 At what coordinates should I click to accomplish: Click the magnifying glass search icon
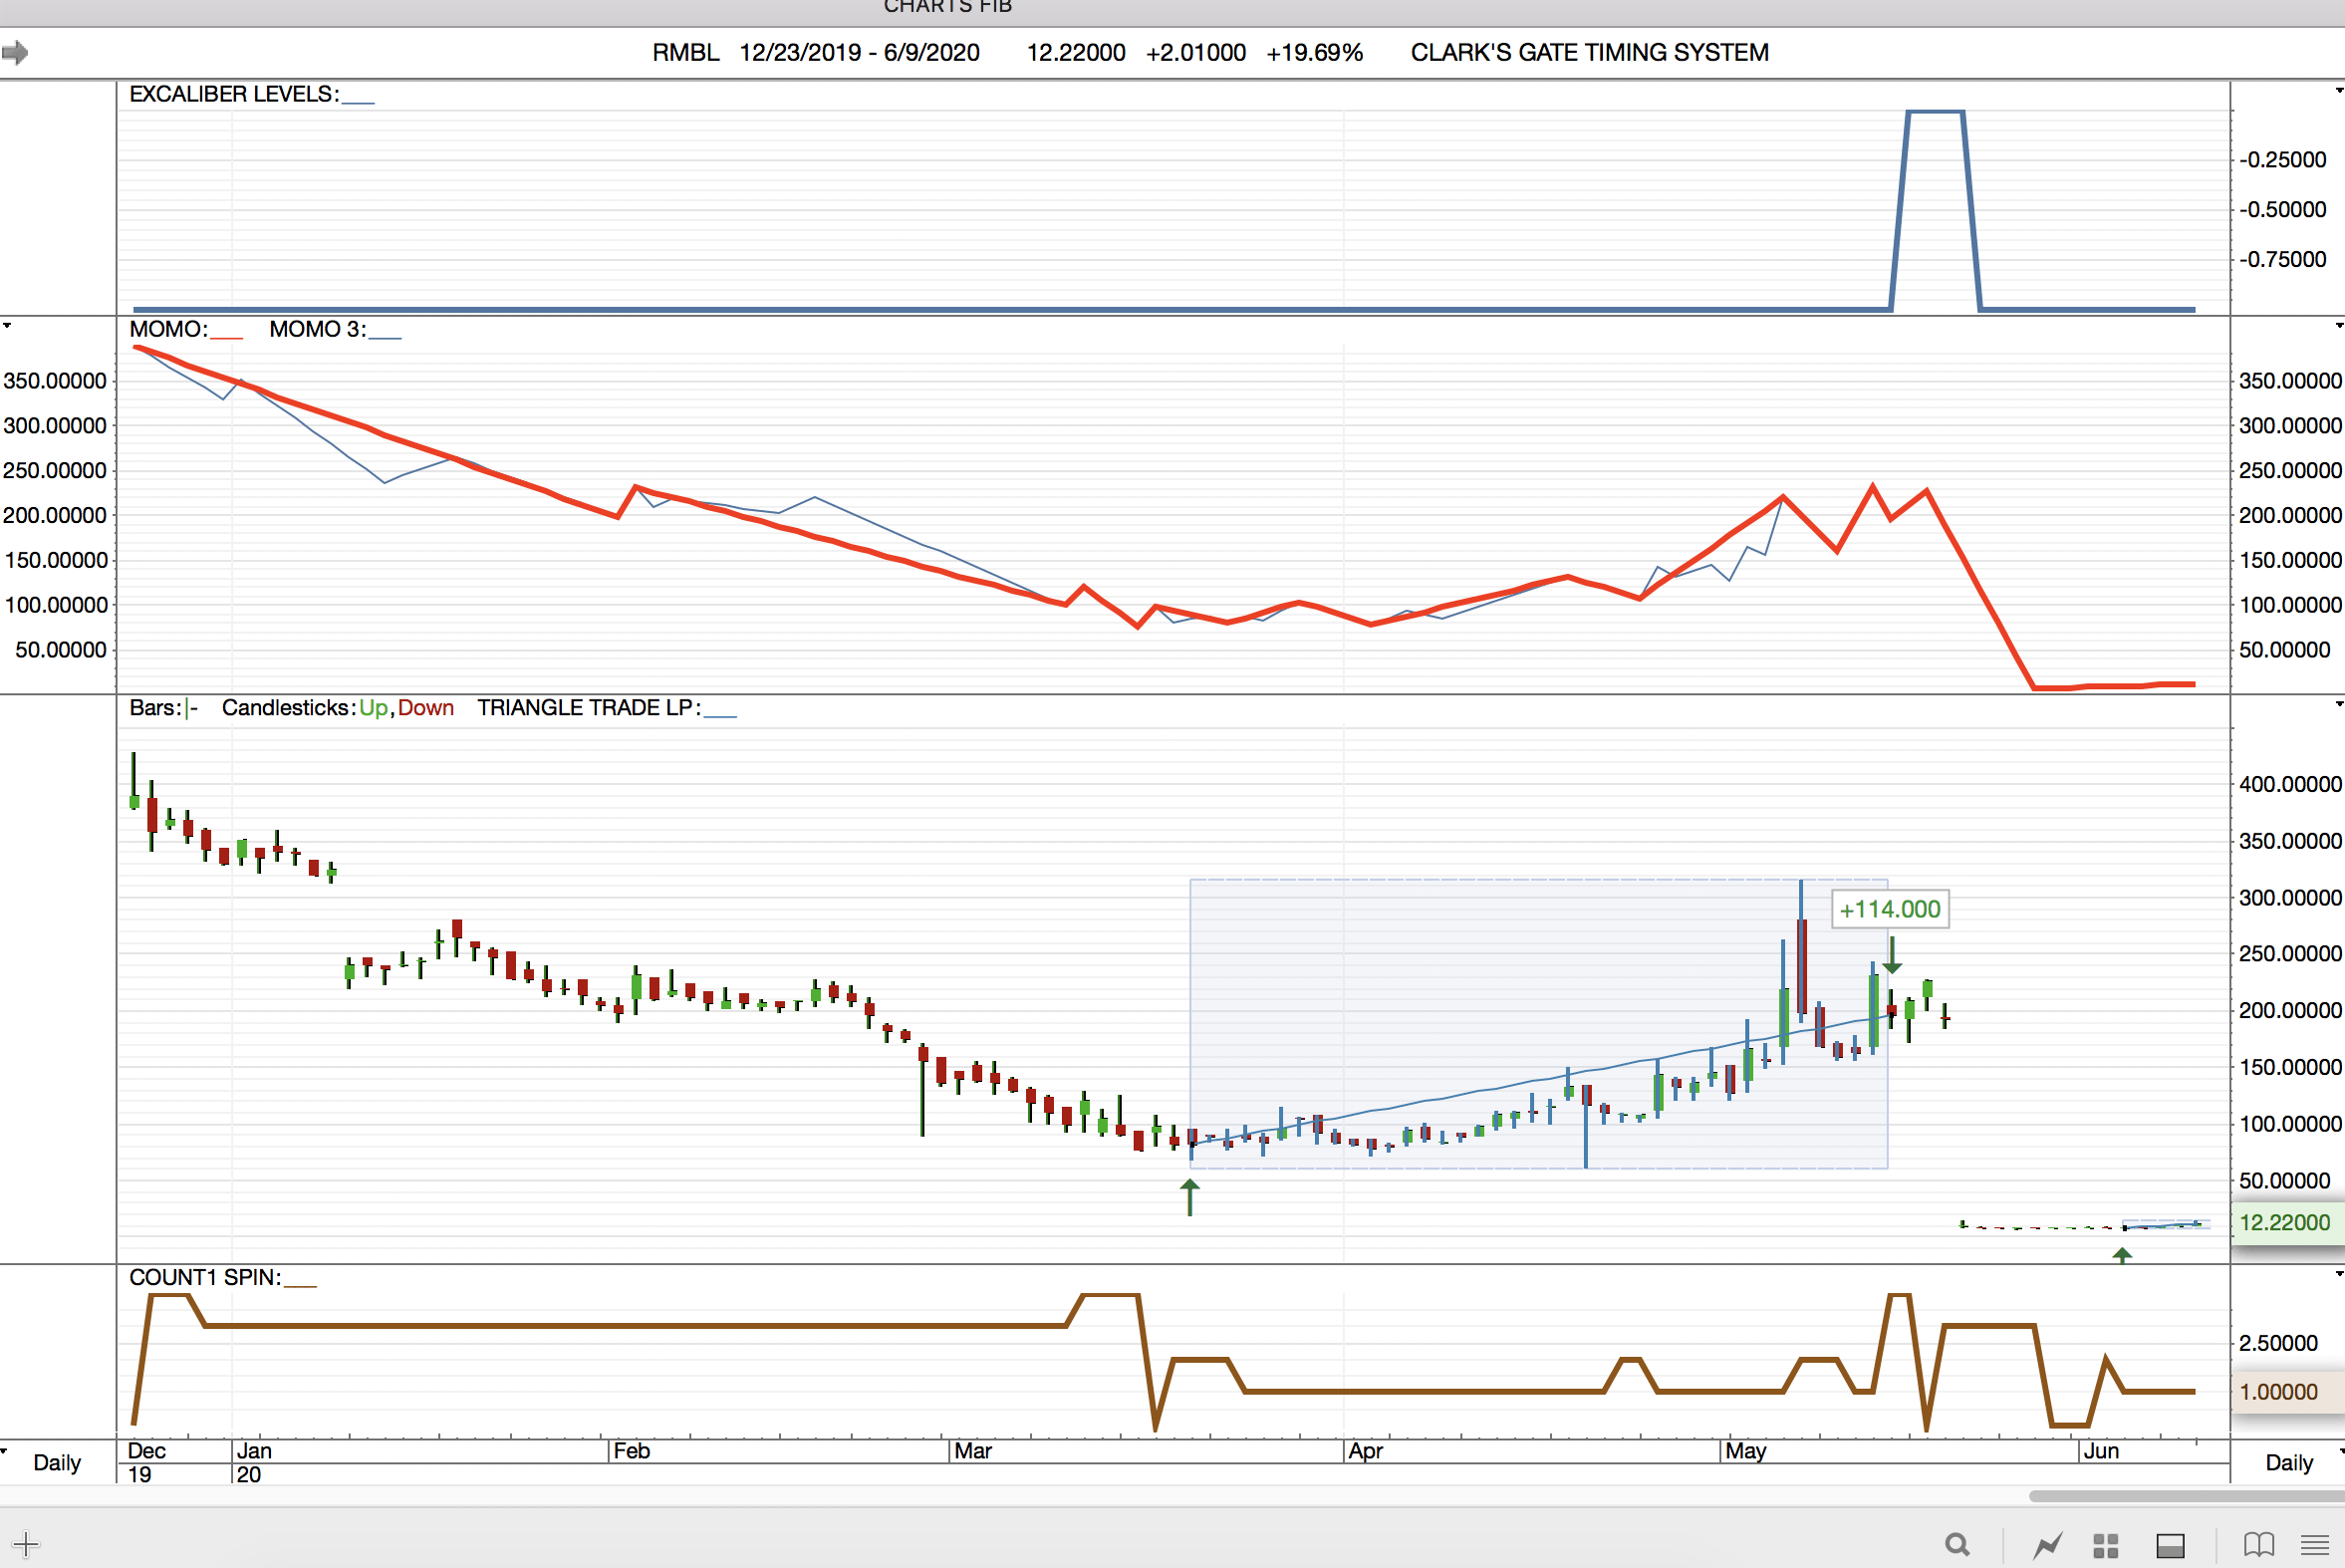pyautogui.click(x=1957, y=1545)
